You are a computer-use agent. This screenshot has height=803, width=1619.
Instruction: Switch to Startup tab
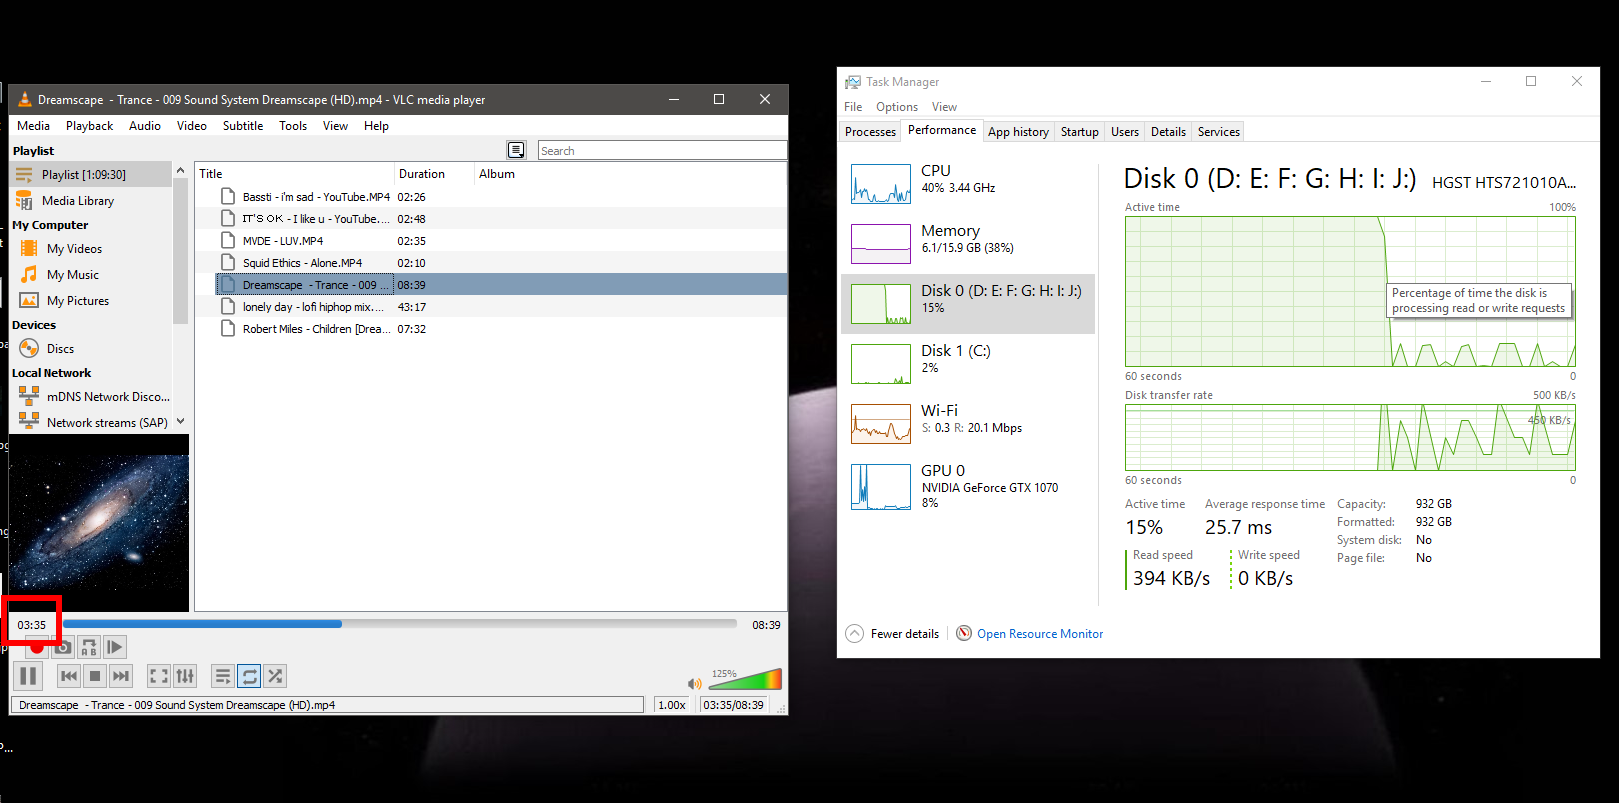(1079, 132)
